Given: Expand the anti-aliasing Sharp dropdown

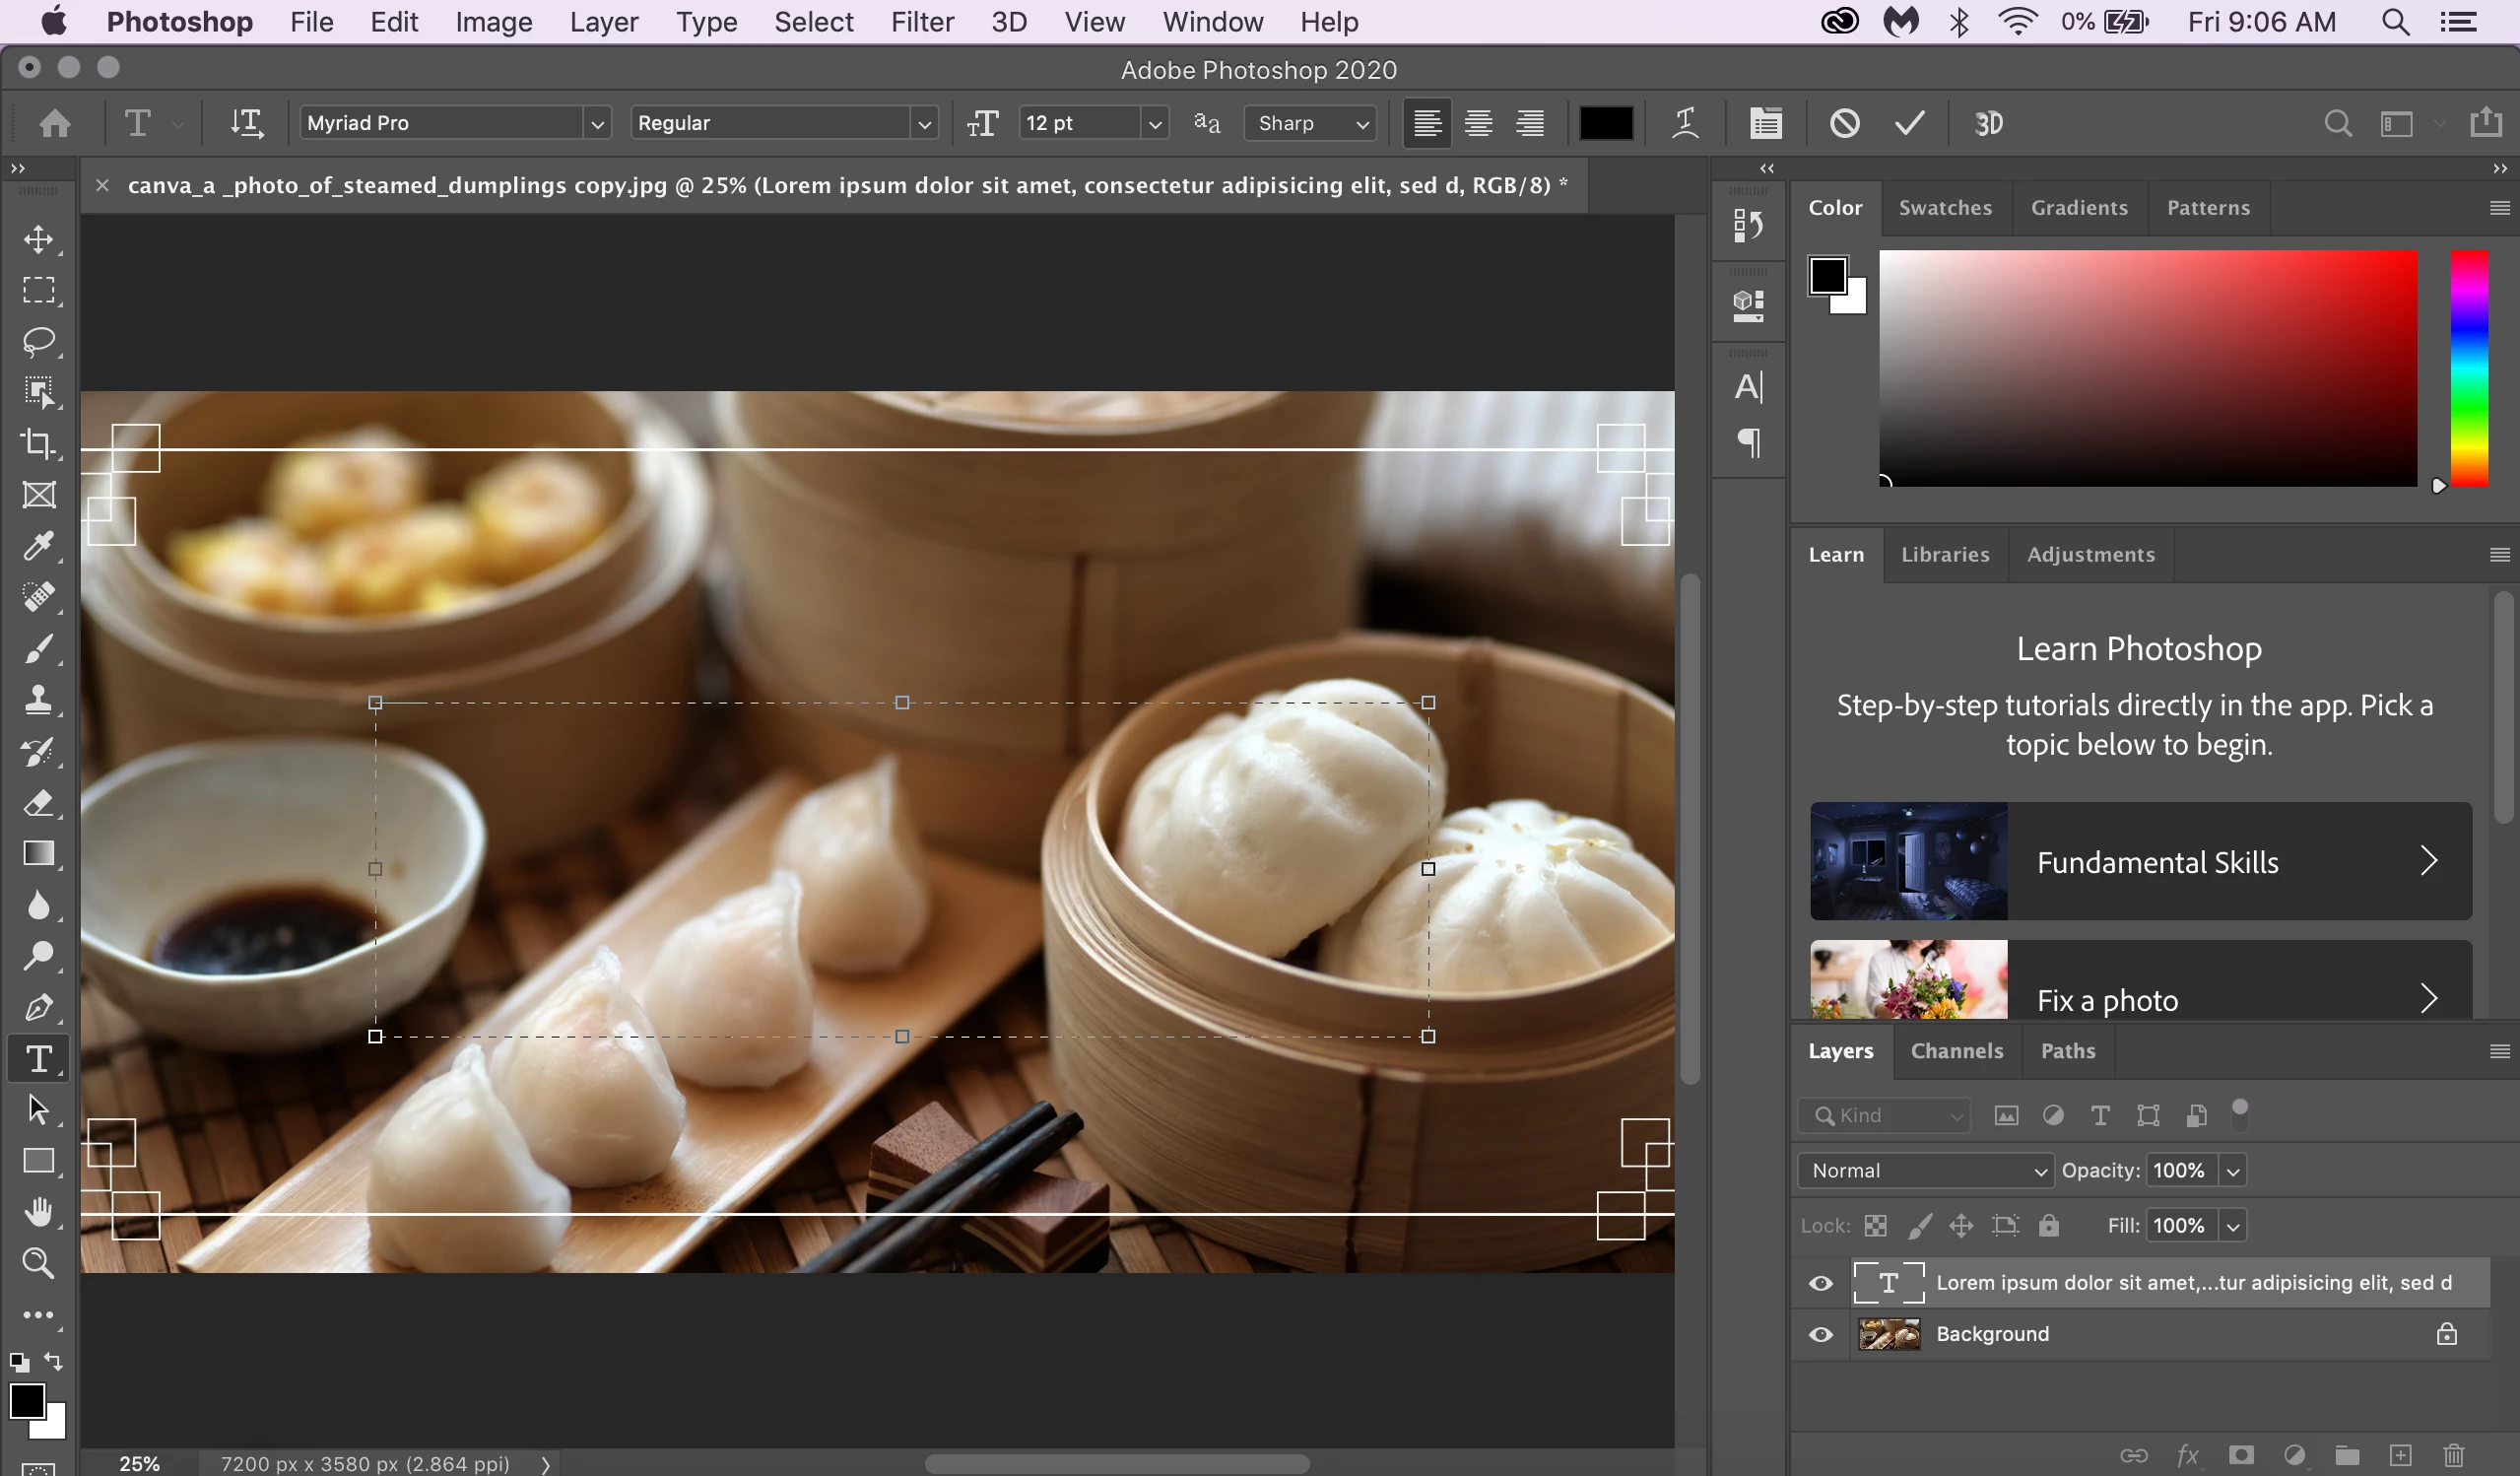Looking at the screenshot, I should pos(1310,123).
